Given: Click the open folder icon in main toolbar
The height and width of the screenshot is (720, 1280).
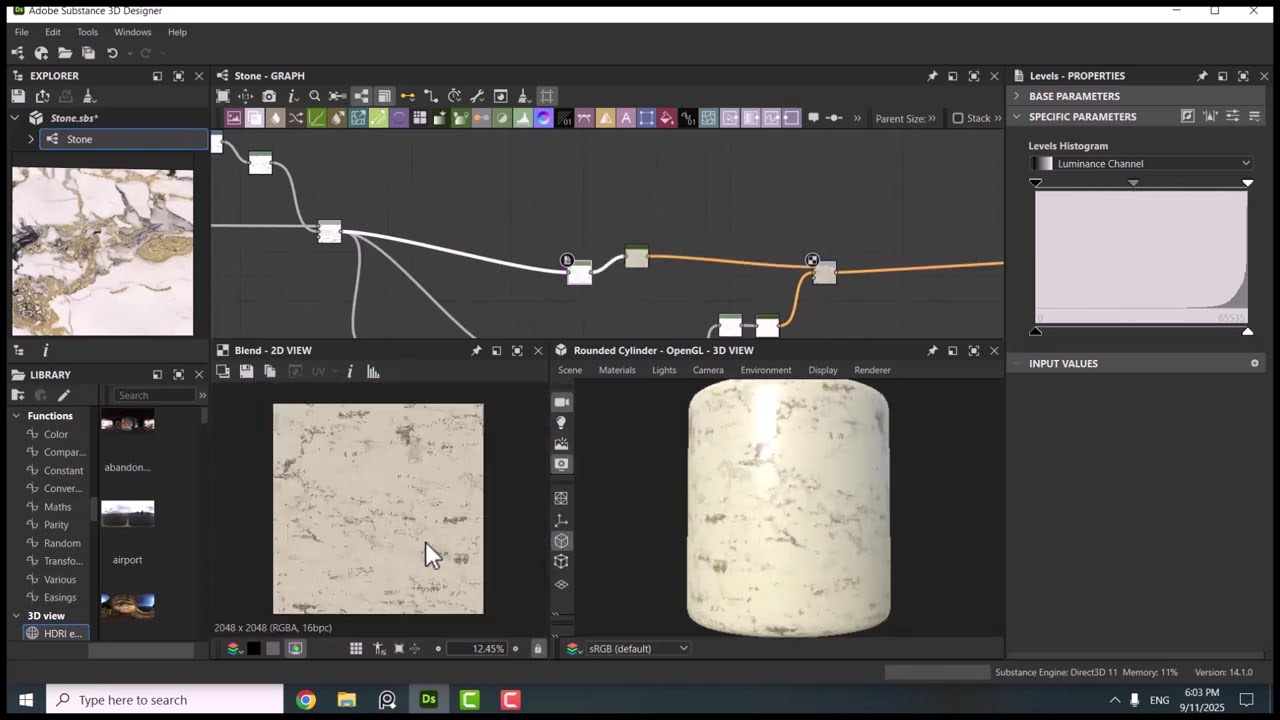Looking at the screenshot, I should pyautogui.click(x=65, y=53).
